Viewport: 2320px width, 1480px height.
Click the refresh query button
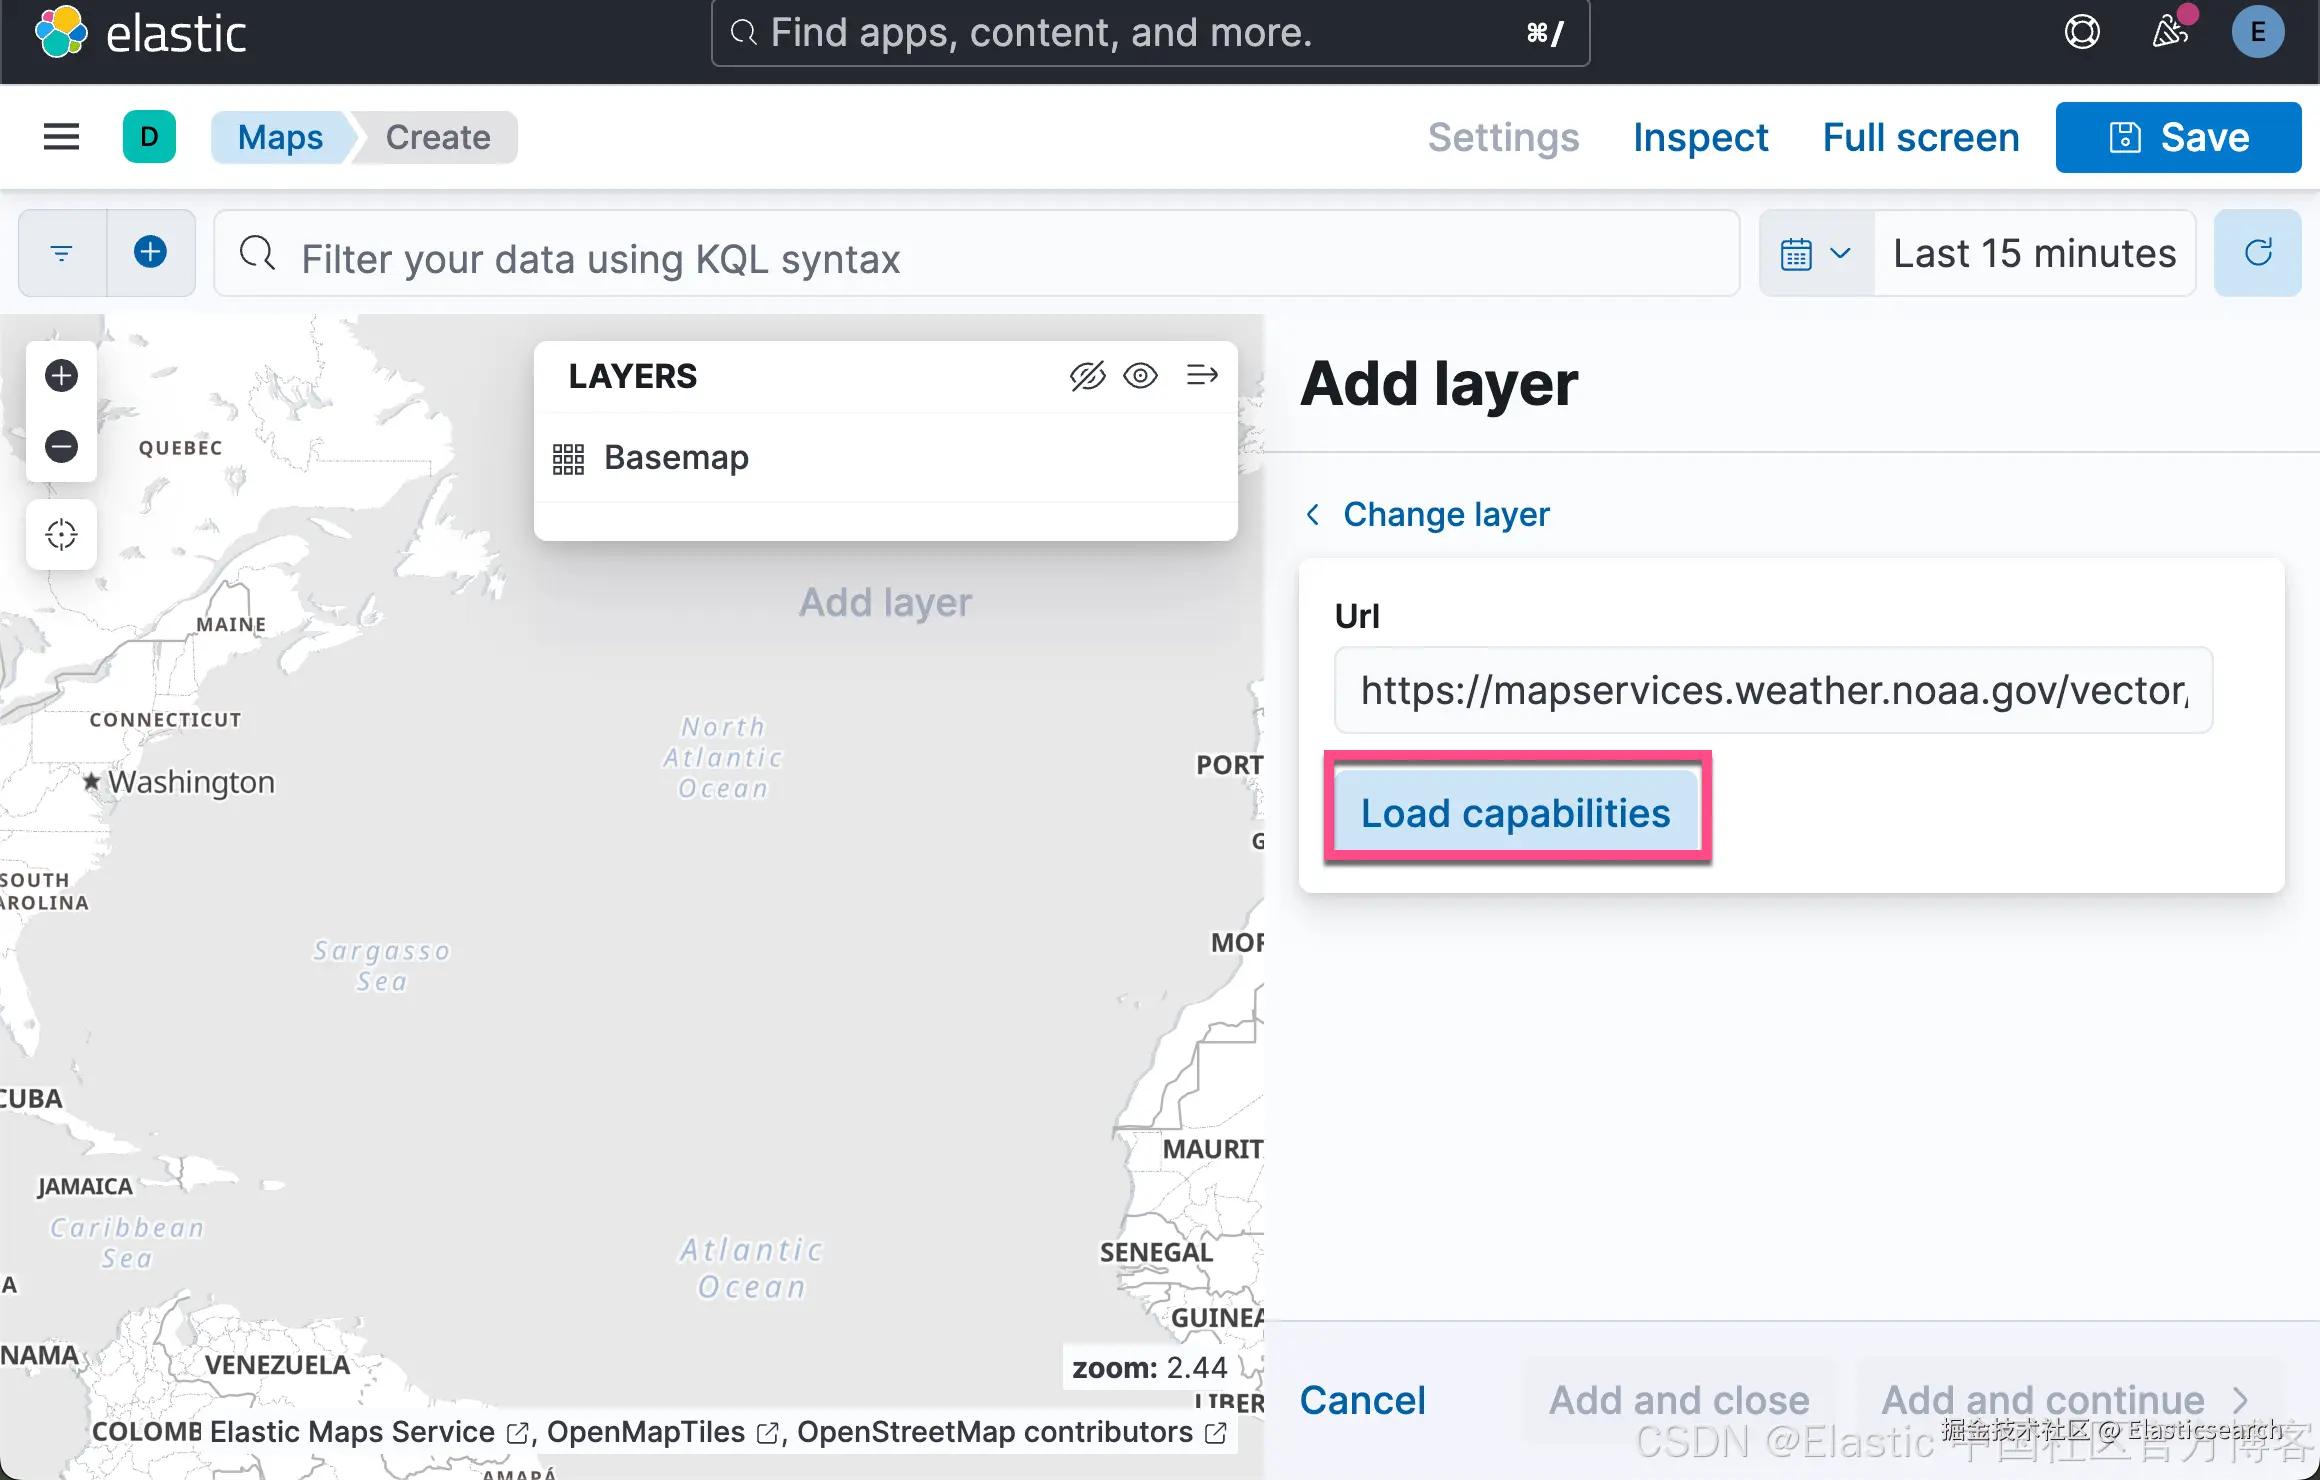pos(2258,253)
